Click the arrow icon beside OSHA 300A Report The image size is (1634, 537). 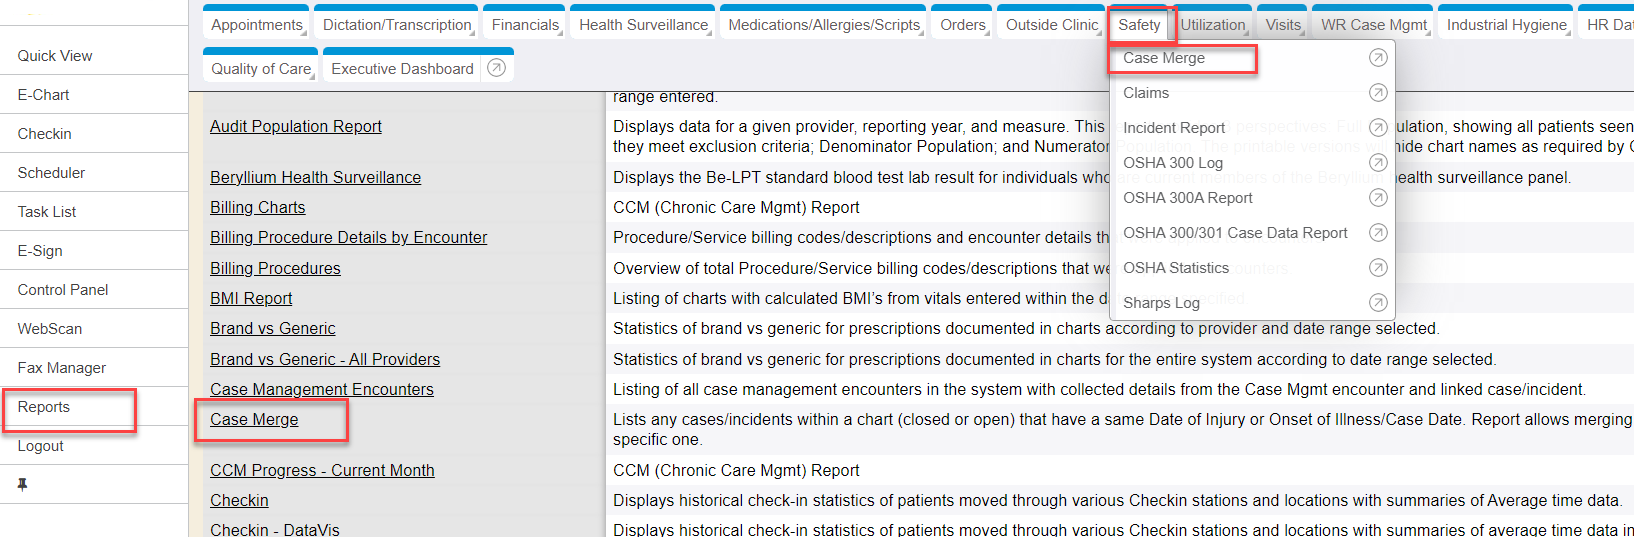(x=1378, y=198)
